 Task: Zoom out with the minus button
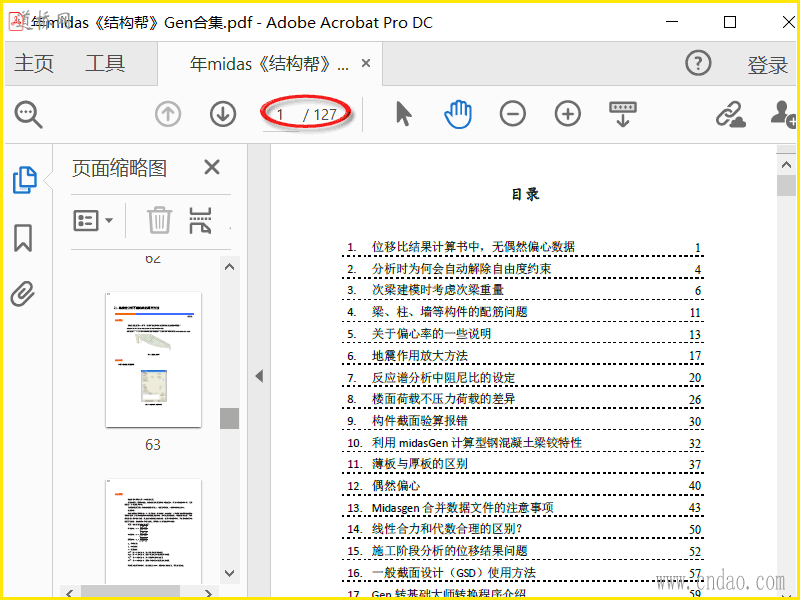tap(513, 114)
